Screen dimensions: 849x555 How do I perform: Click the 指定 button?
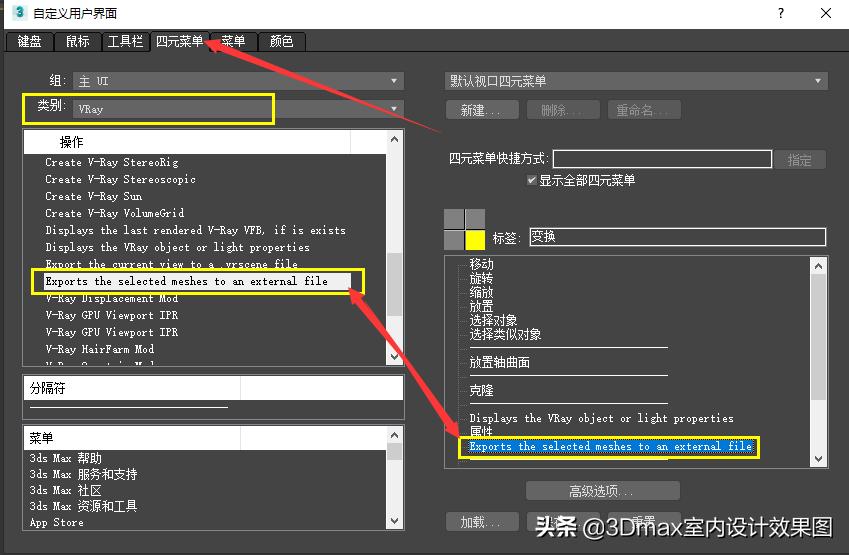coord(800,160)
